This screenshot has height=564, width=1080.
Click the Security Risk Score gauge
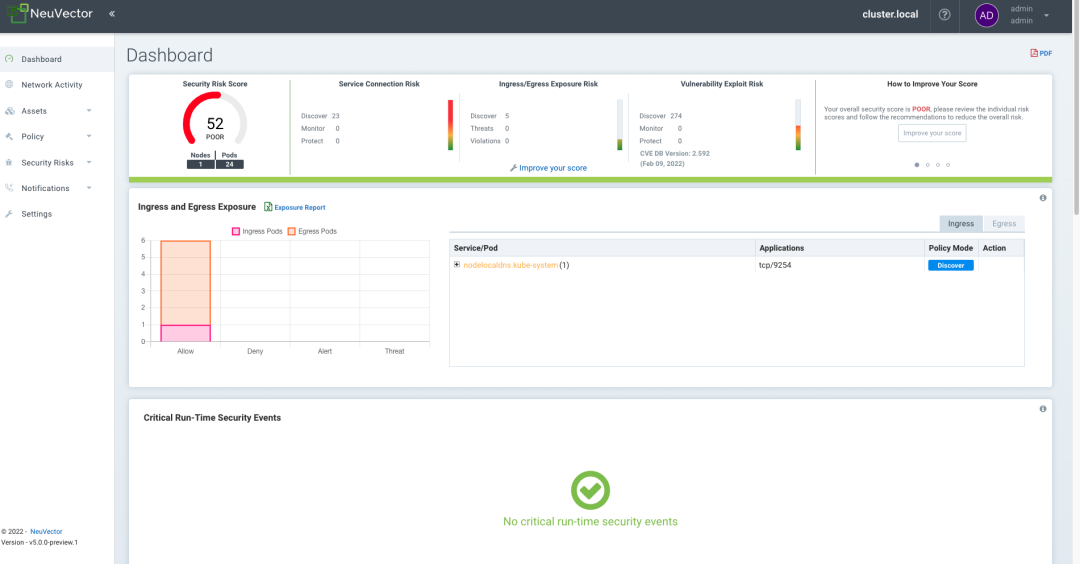(x=215, y=120)
